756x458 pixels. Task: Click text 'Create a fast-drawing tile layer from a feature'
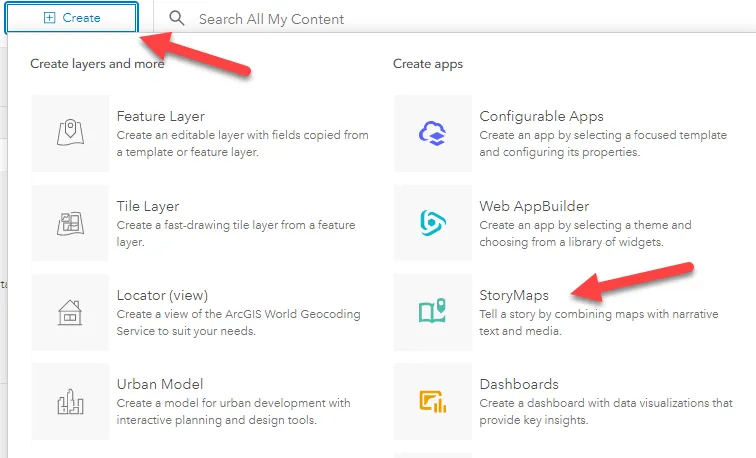coord(236,225)
